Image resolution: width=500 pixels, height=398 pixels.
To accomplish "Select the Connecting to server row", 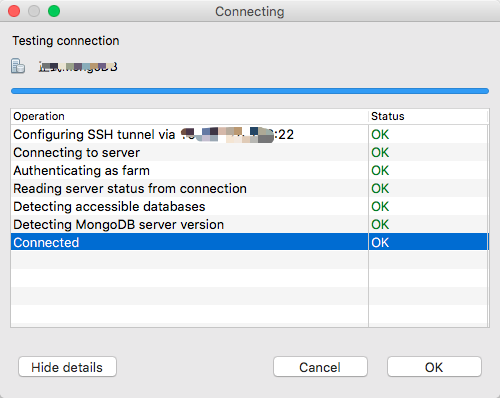I will pos(250,152).
